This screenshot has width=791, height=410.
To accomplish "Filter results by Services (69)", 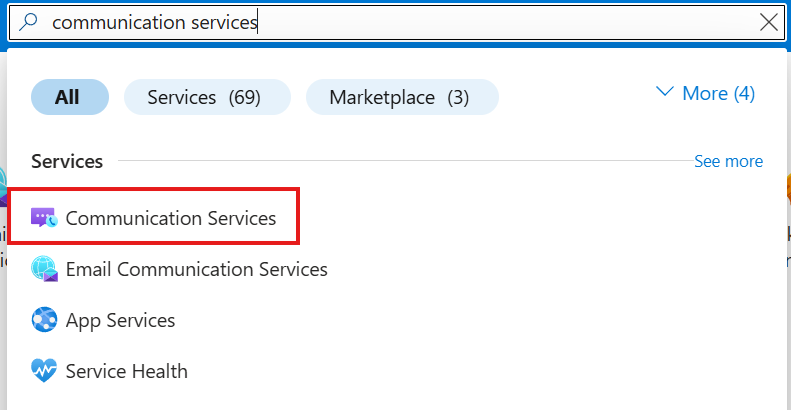I will (206, 97).
